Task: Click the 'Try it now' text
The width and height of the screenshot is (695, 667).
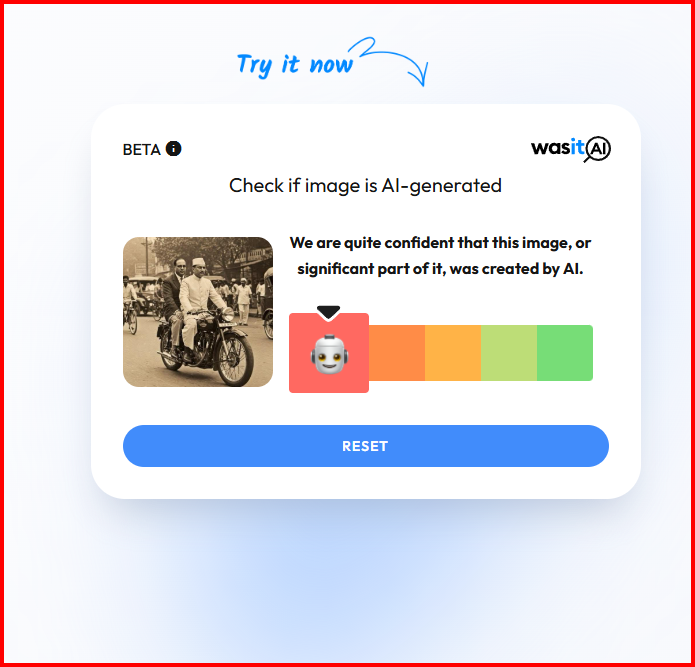Action: pyautogui.click(x=295, y=65)
